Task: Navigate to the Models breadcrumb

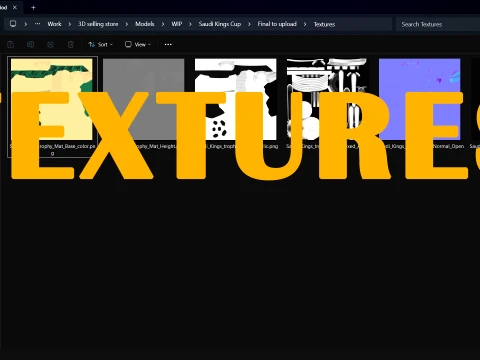Action: pos(145,24)
